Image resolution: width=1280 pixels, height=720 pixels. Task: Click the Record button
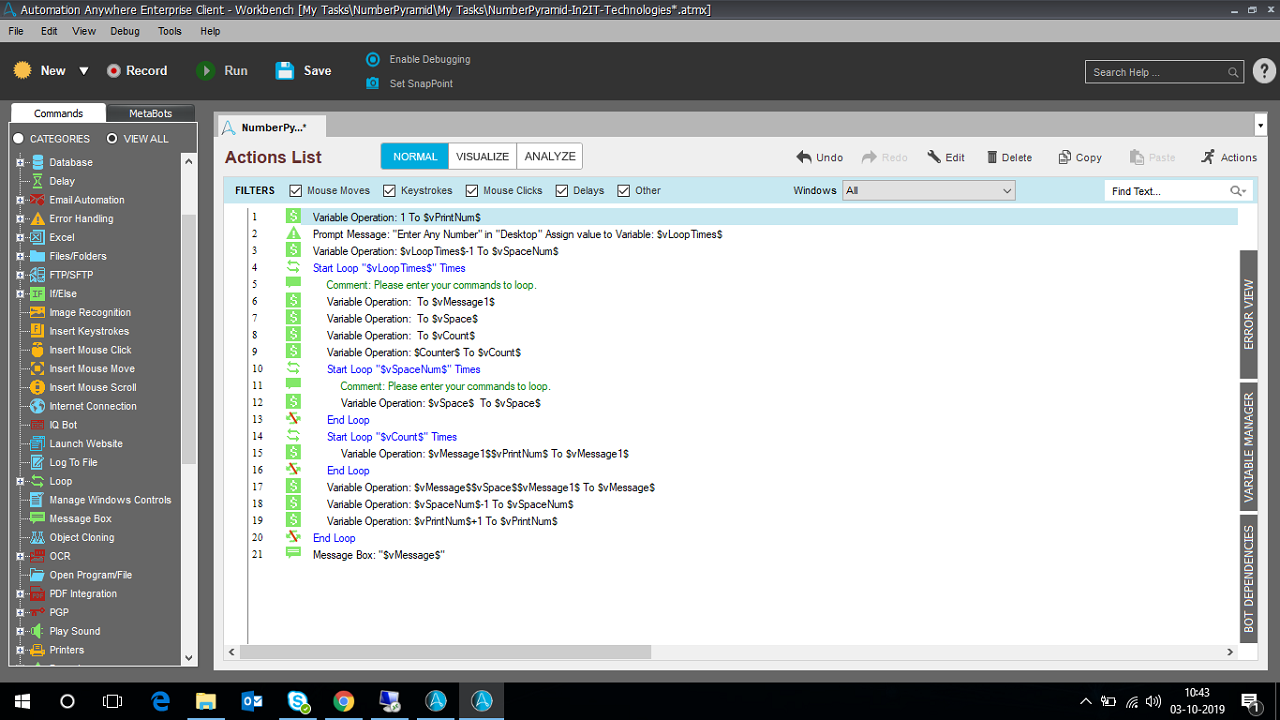[x=137, y=71]
